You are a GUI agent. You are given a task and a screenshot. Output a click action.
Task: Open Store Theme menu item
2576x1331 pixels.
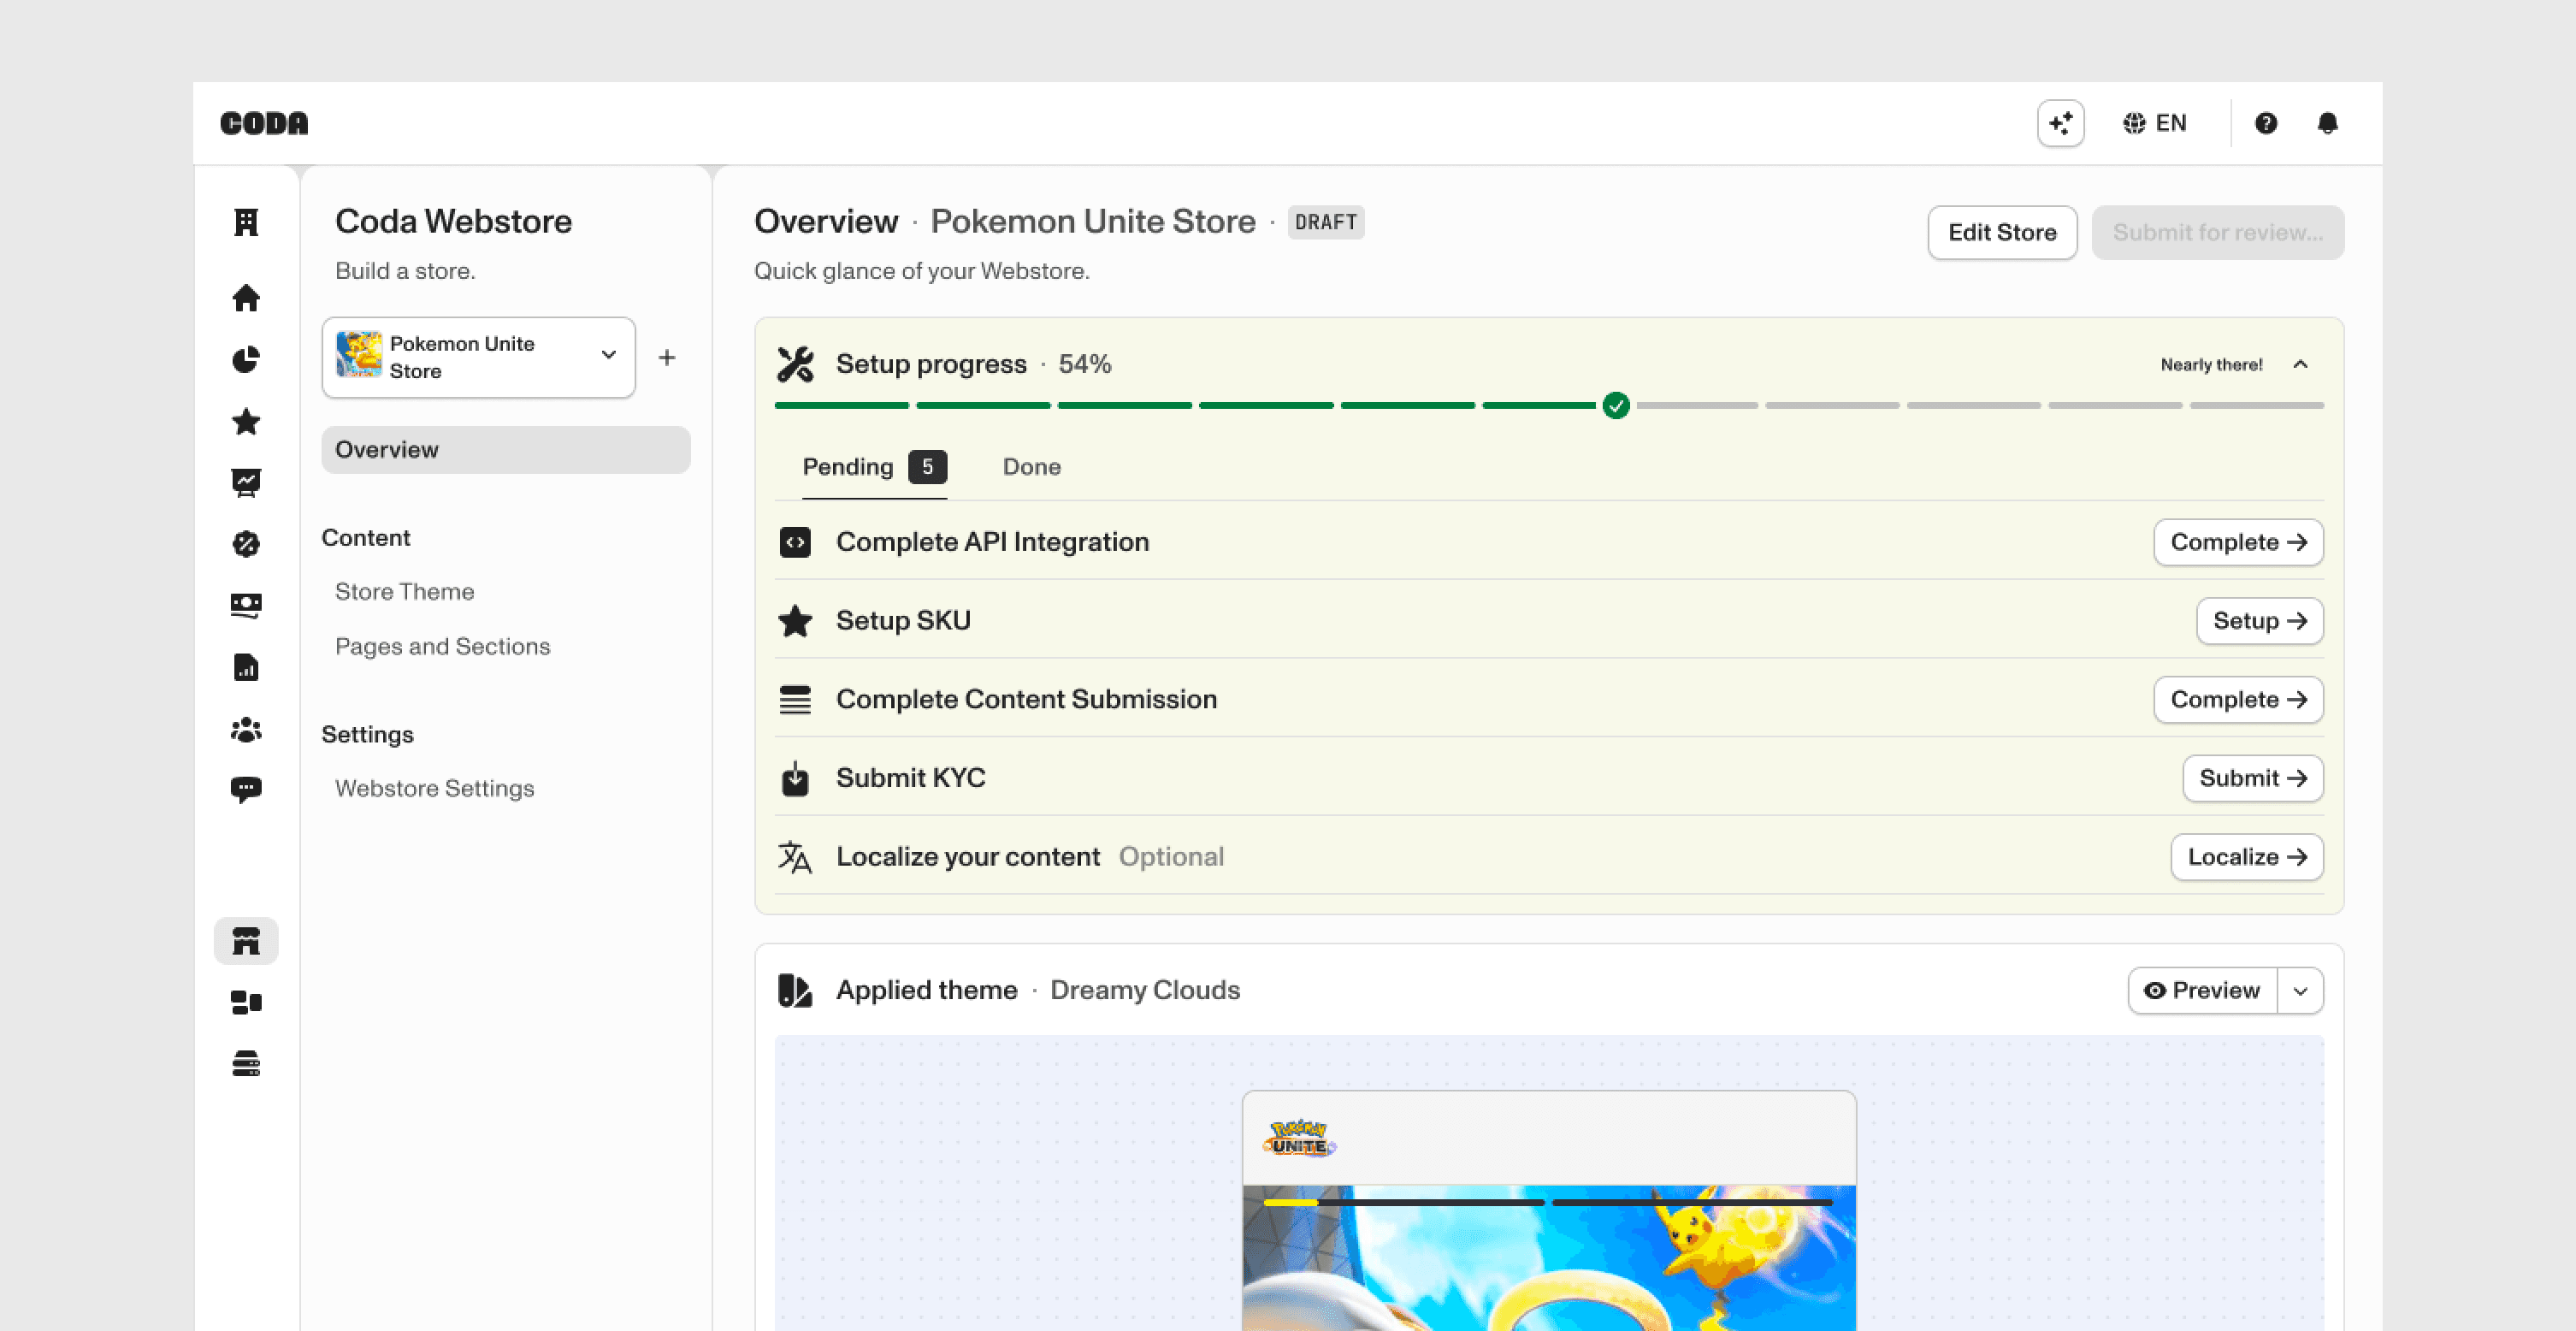(405, 592)
